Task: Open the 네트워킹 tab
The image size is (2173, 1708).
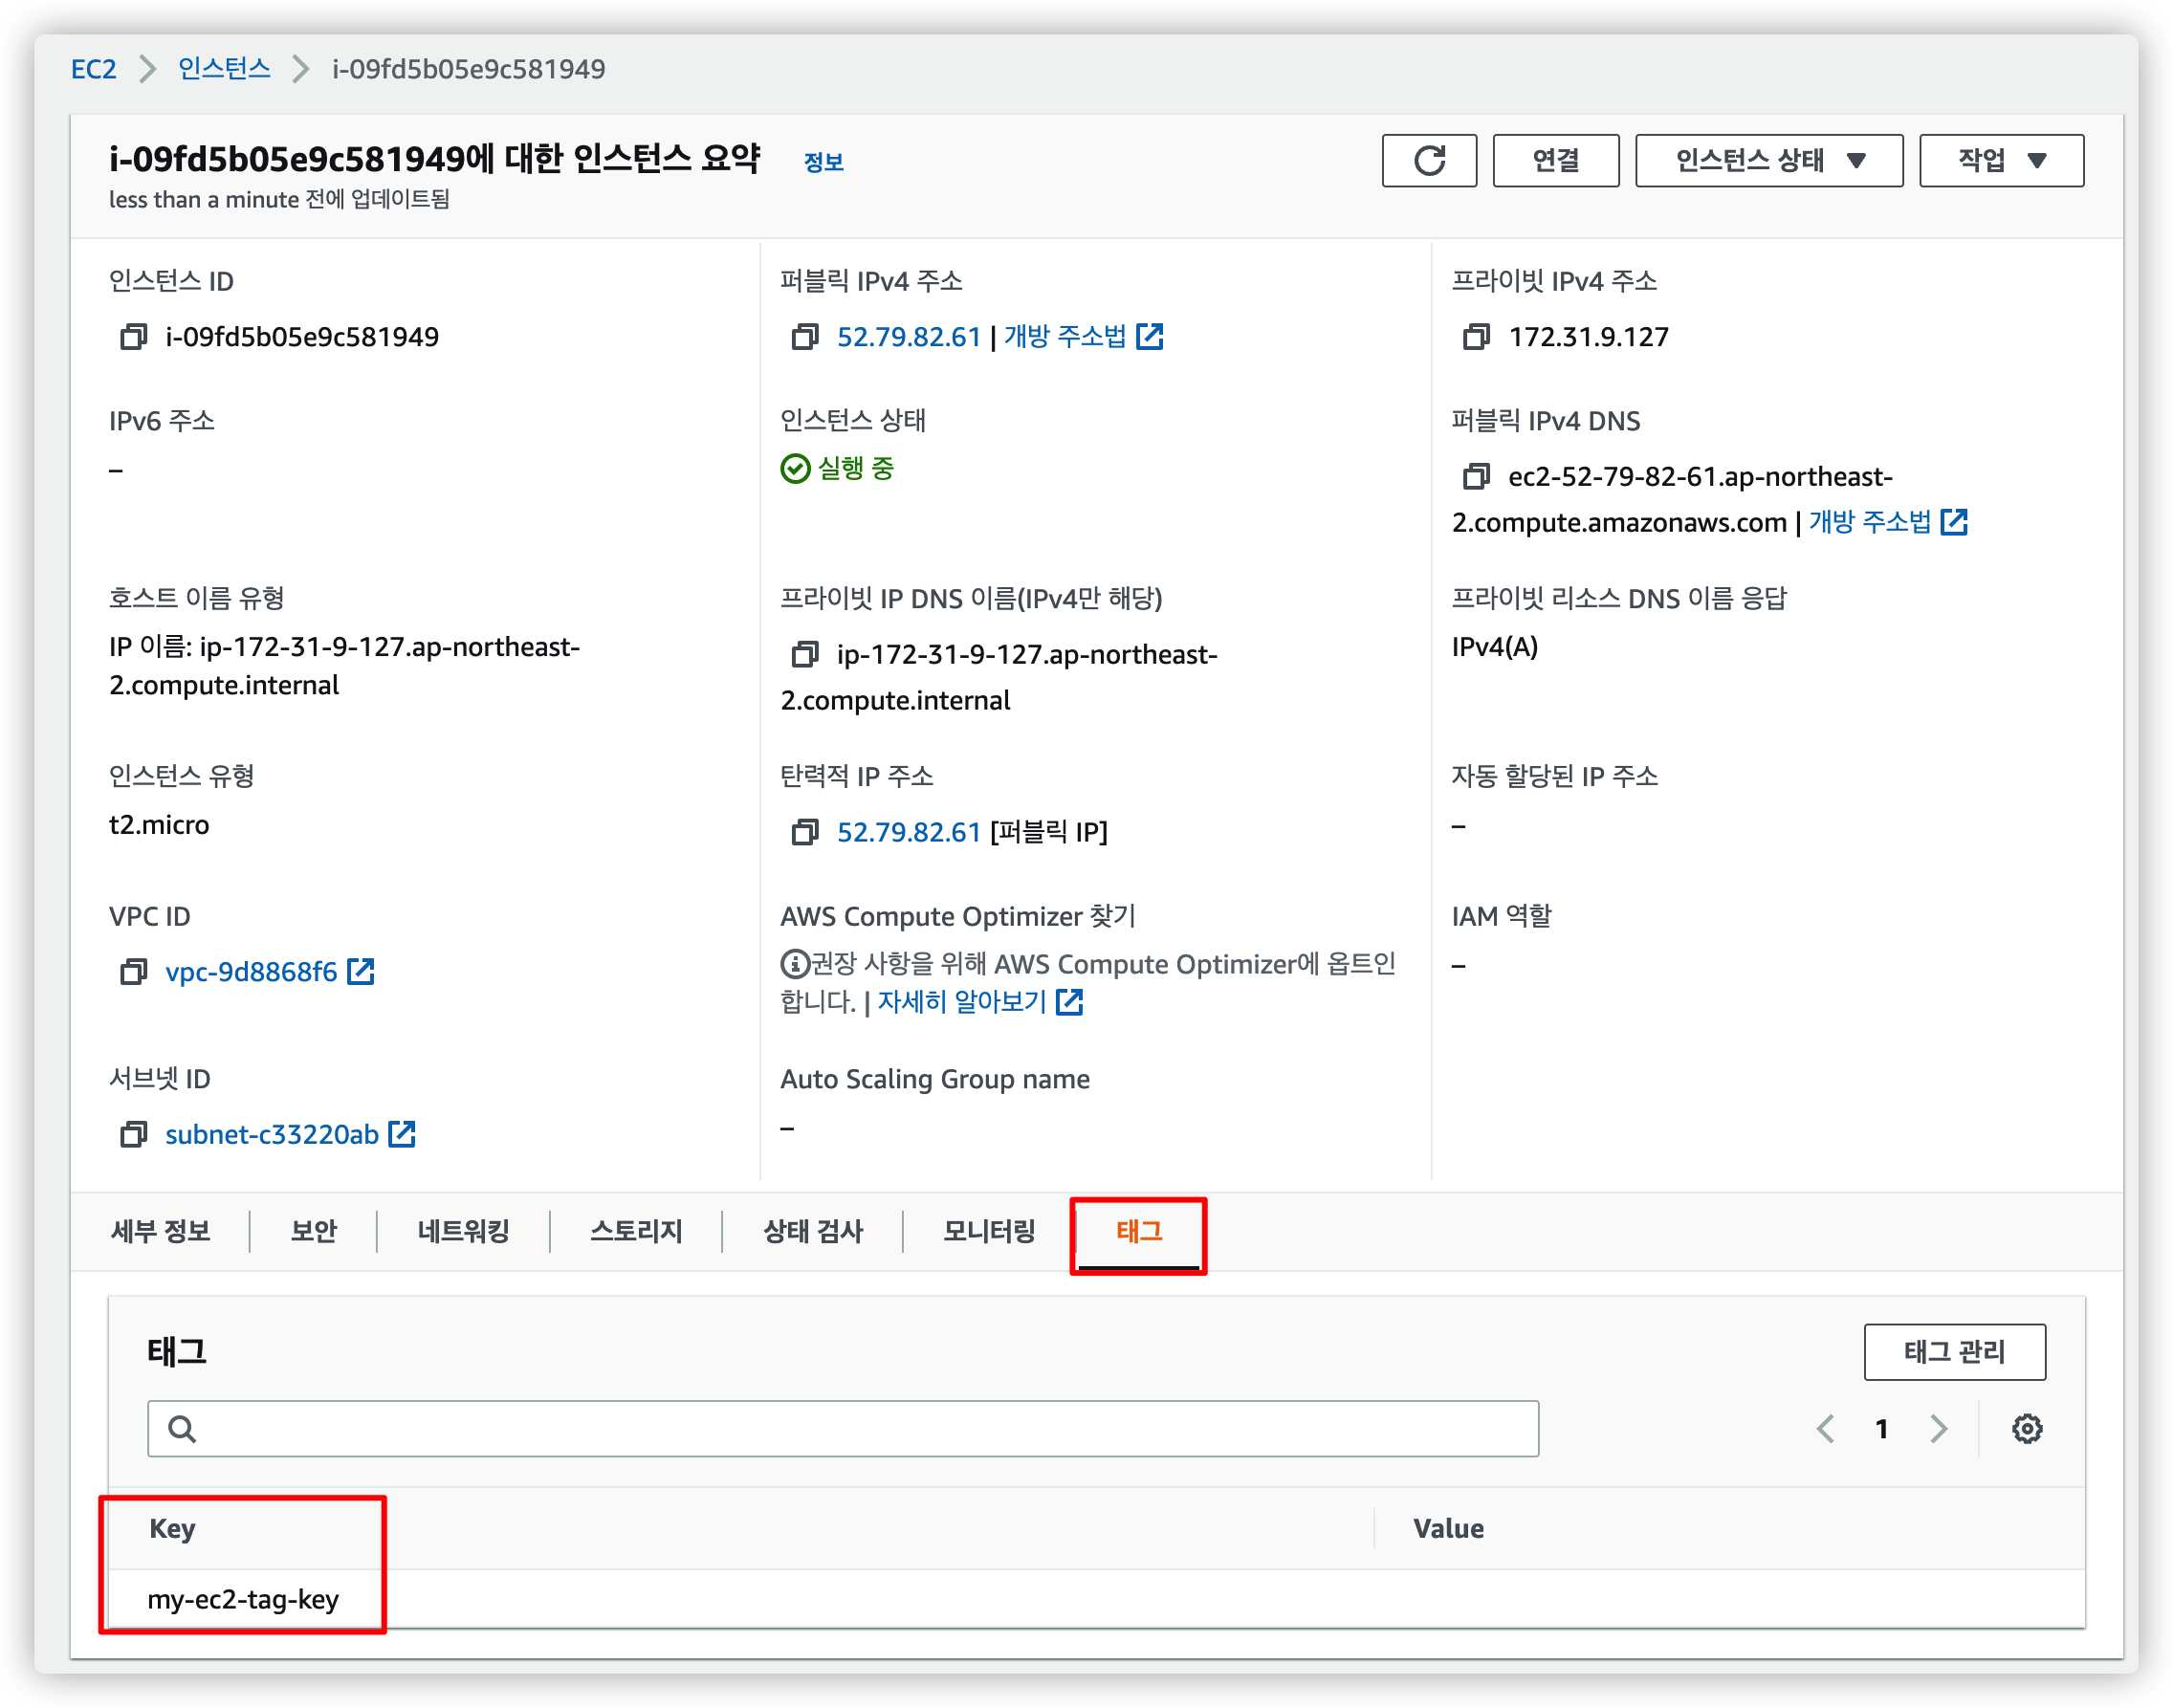Action: pos(463,1231)
